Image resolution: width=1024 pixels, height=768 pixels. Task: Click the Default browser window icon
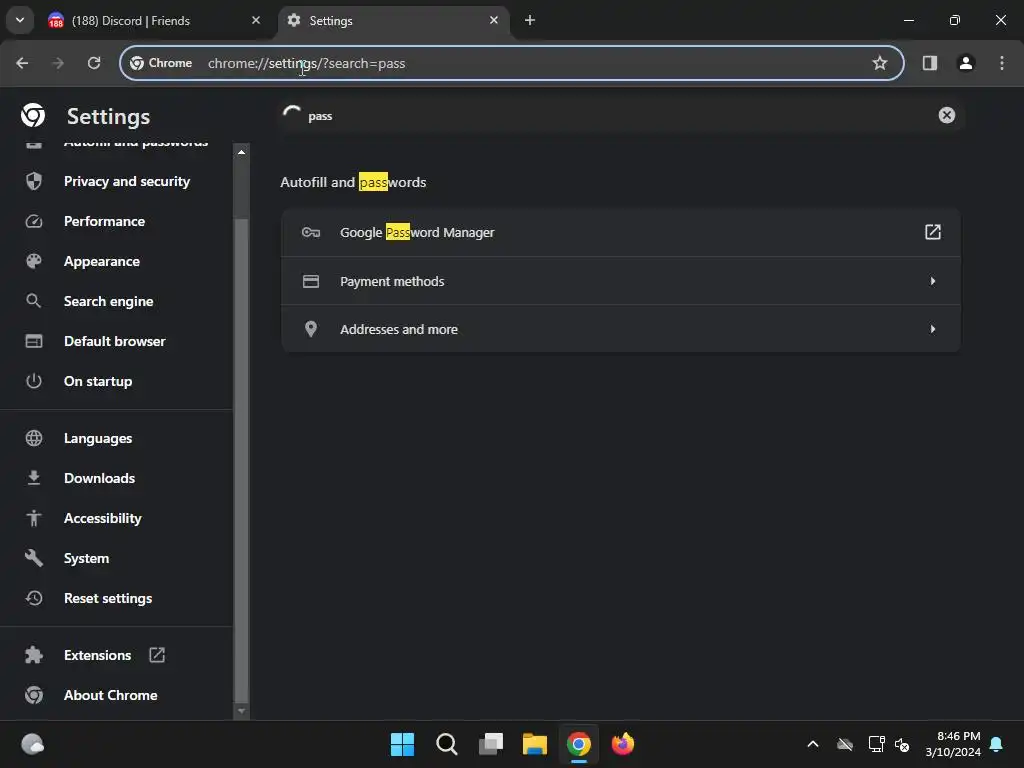point(34,341)
